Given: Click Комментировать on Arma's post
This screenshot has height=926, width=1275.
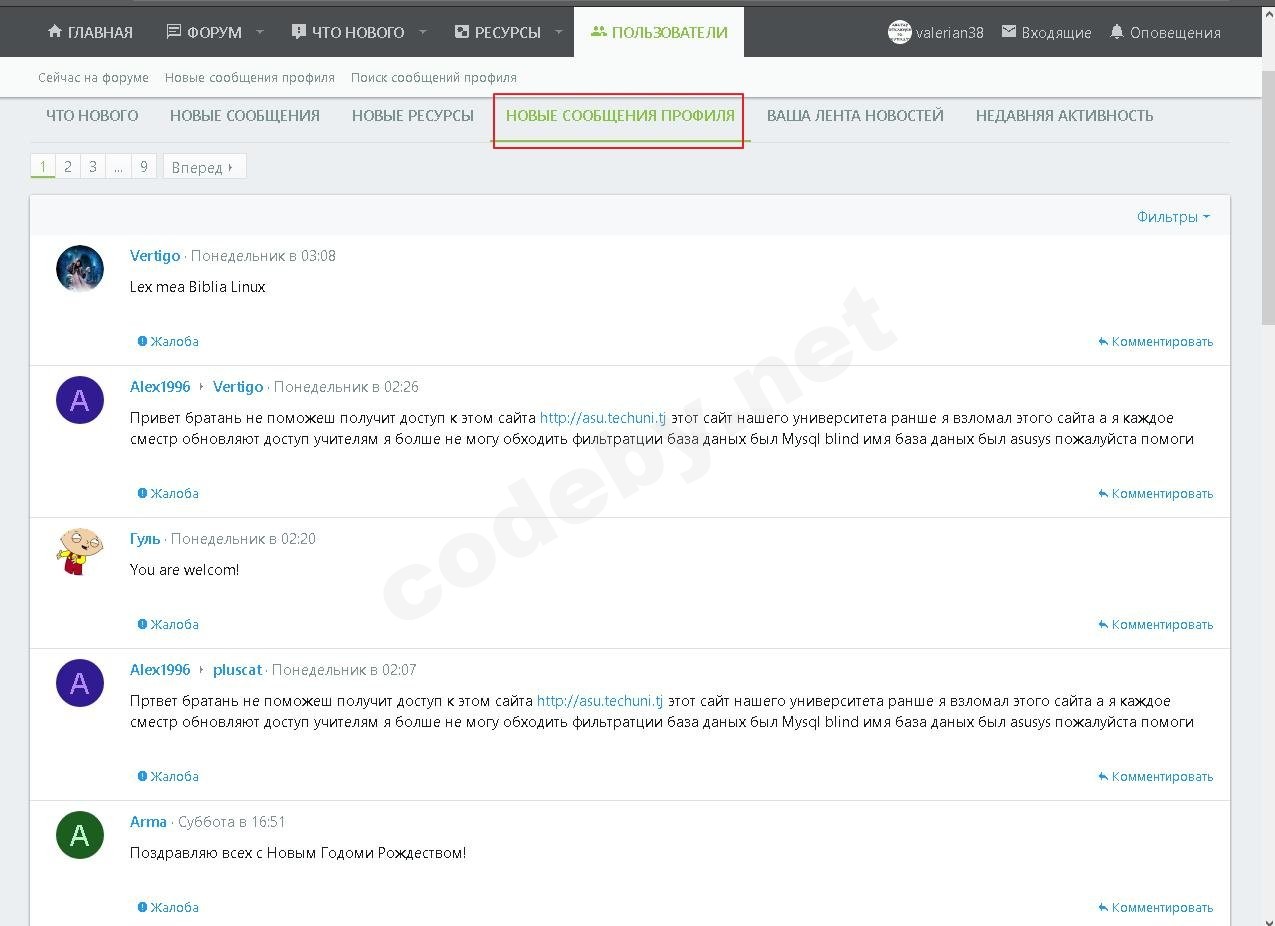Looking at the screenshot, I should tap(1155, 907).
